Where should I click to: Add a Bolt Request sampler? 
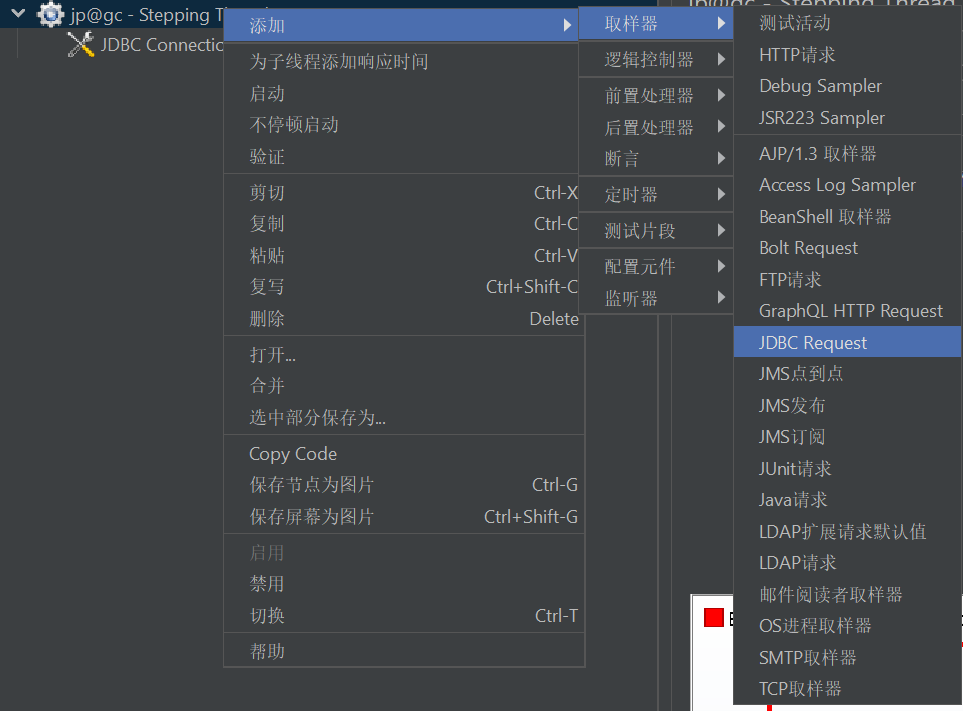[848, 248]
